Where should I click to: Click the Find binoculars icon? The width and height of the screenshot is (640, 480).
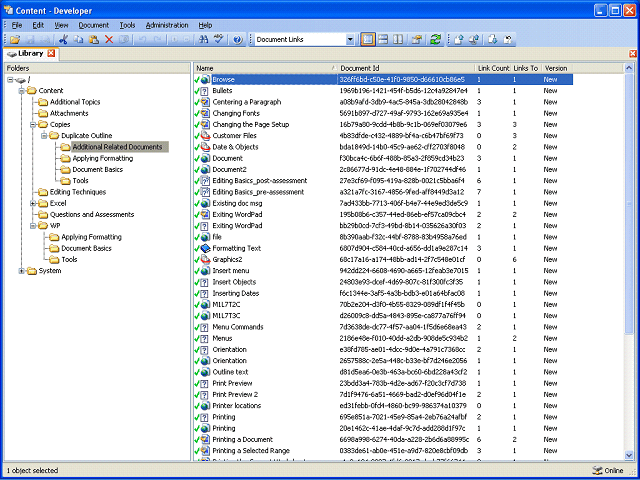point(203,40)
